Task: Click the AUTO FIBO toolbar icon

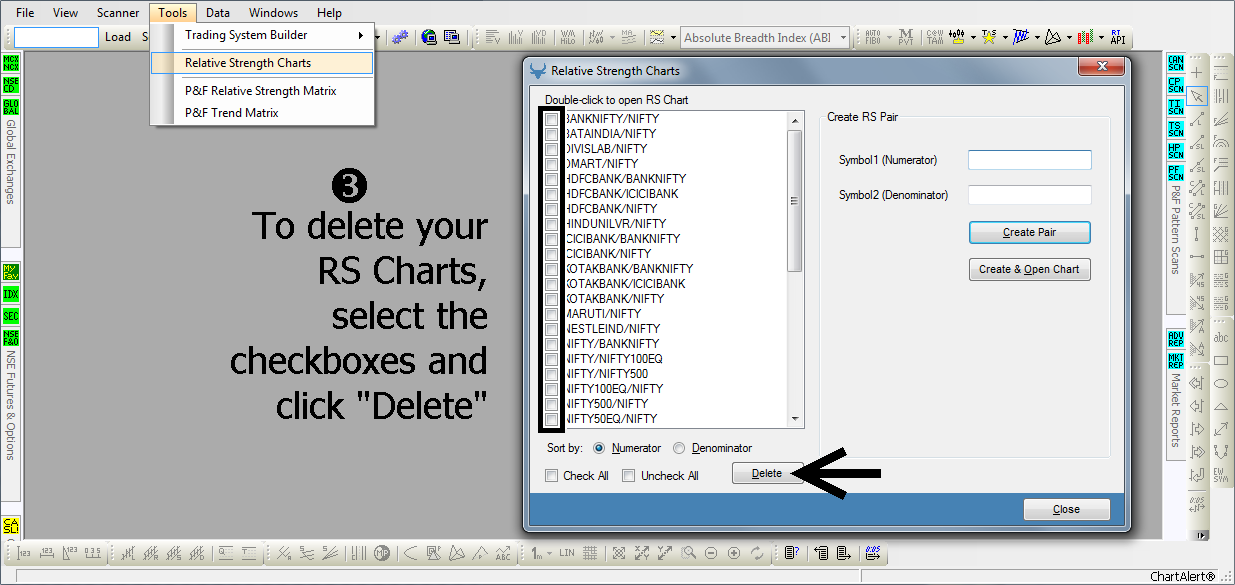Action: tap(872, 37)
